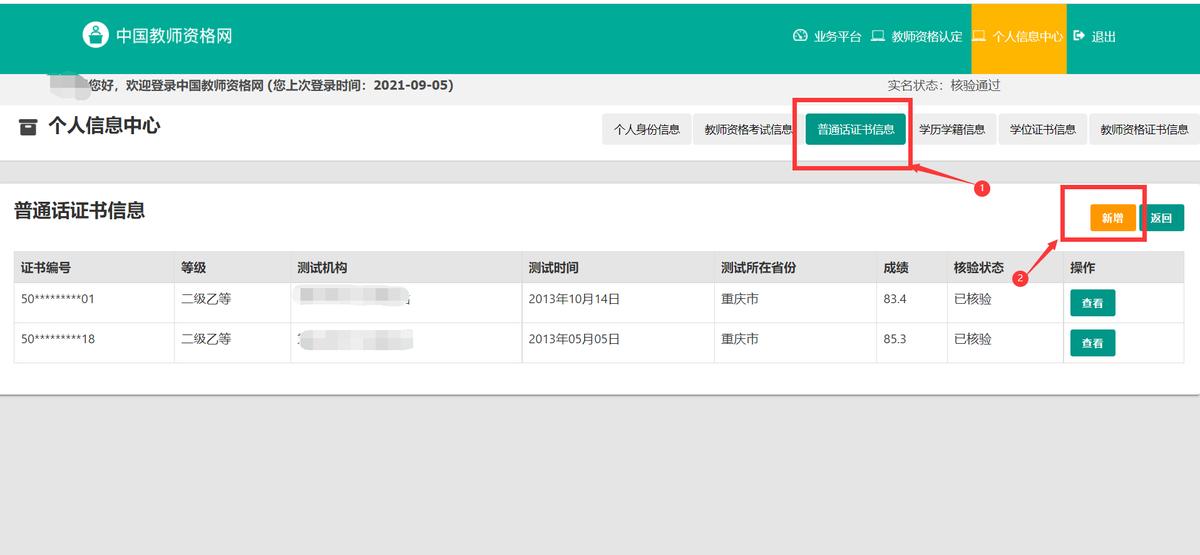The width and height of the screenshot is (1200, 555).
Task: Switch to the 学历学籍信息 tab
Action: tap(952, 129)
